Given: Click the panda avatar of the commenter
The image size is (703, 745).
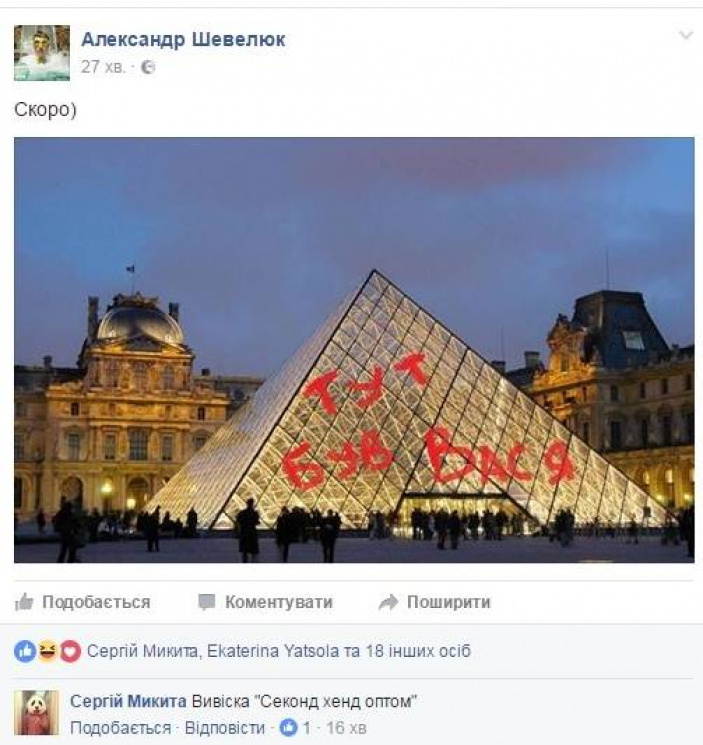Looking at the screenshot, I should tap(37, 713).
